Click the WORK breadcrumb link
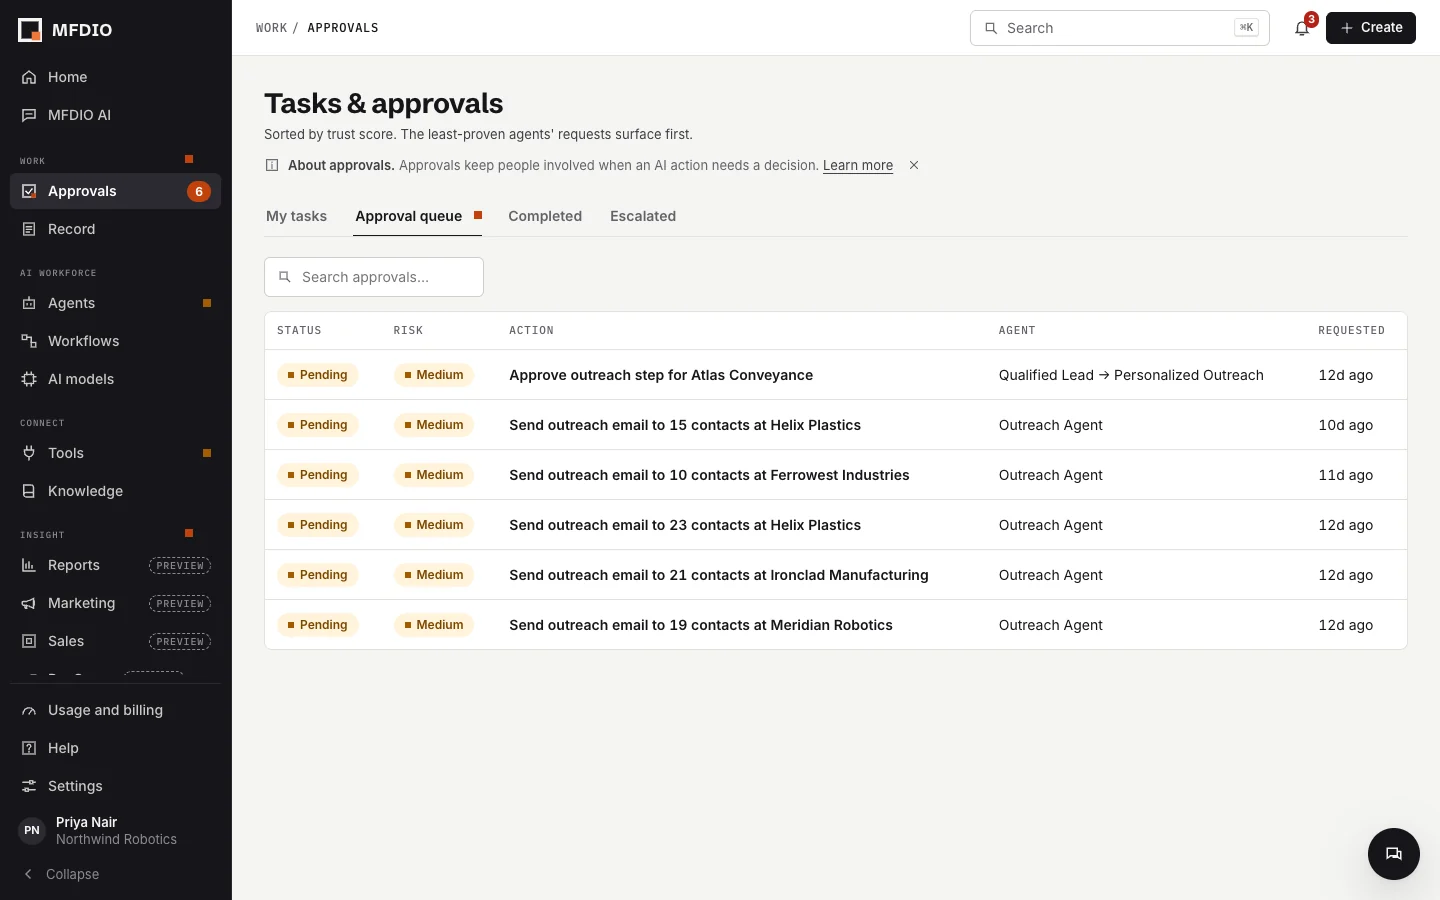This screenshot has width=1440, height=900. click(x=271, y=28)
